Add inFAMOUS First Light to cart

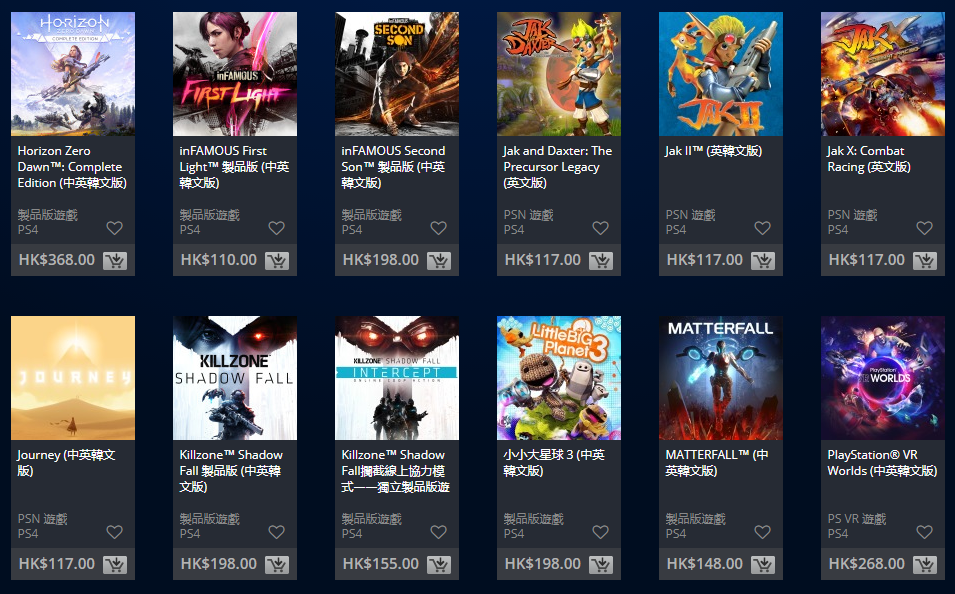(x=277, y=261)
